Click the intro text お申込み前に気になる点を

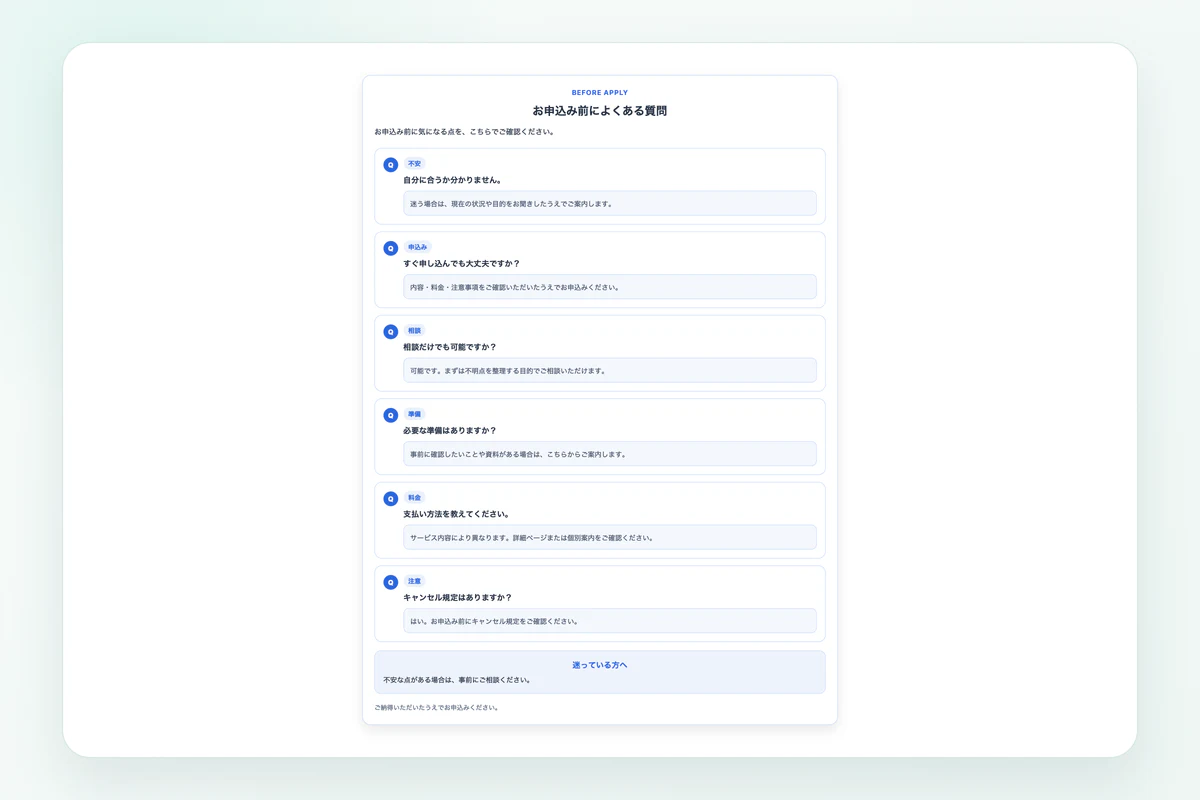point(464,131)
